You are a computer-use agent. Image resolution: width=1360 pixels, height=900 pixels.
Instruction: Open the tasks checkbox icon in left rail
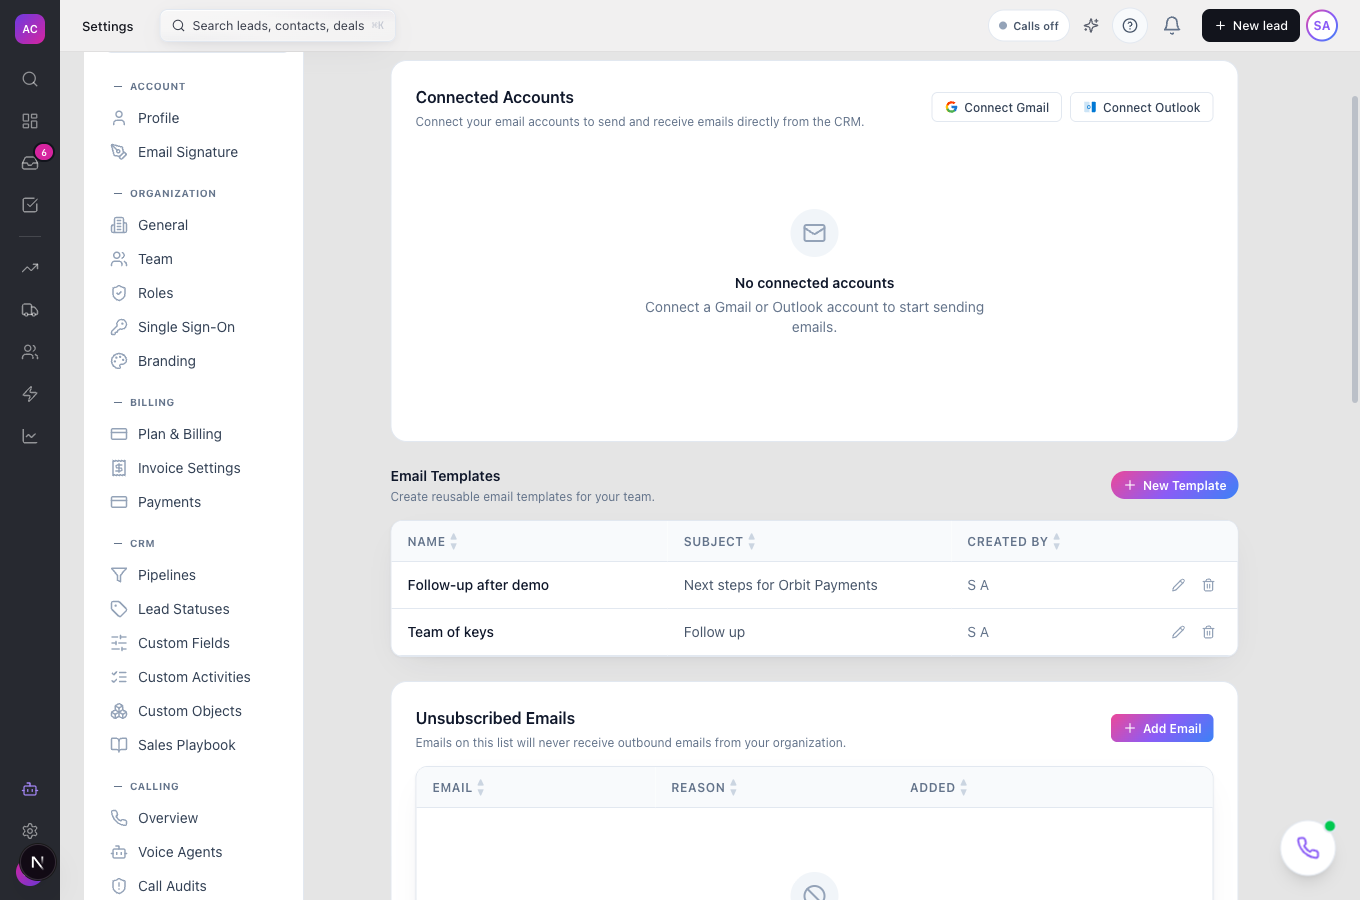click(x=30, y=205)
